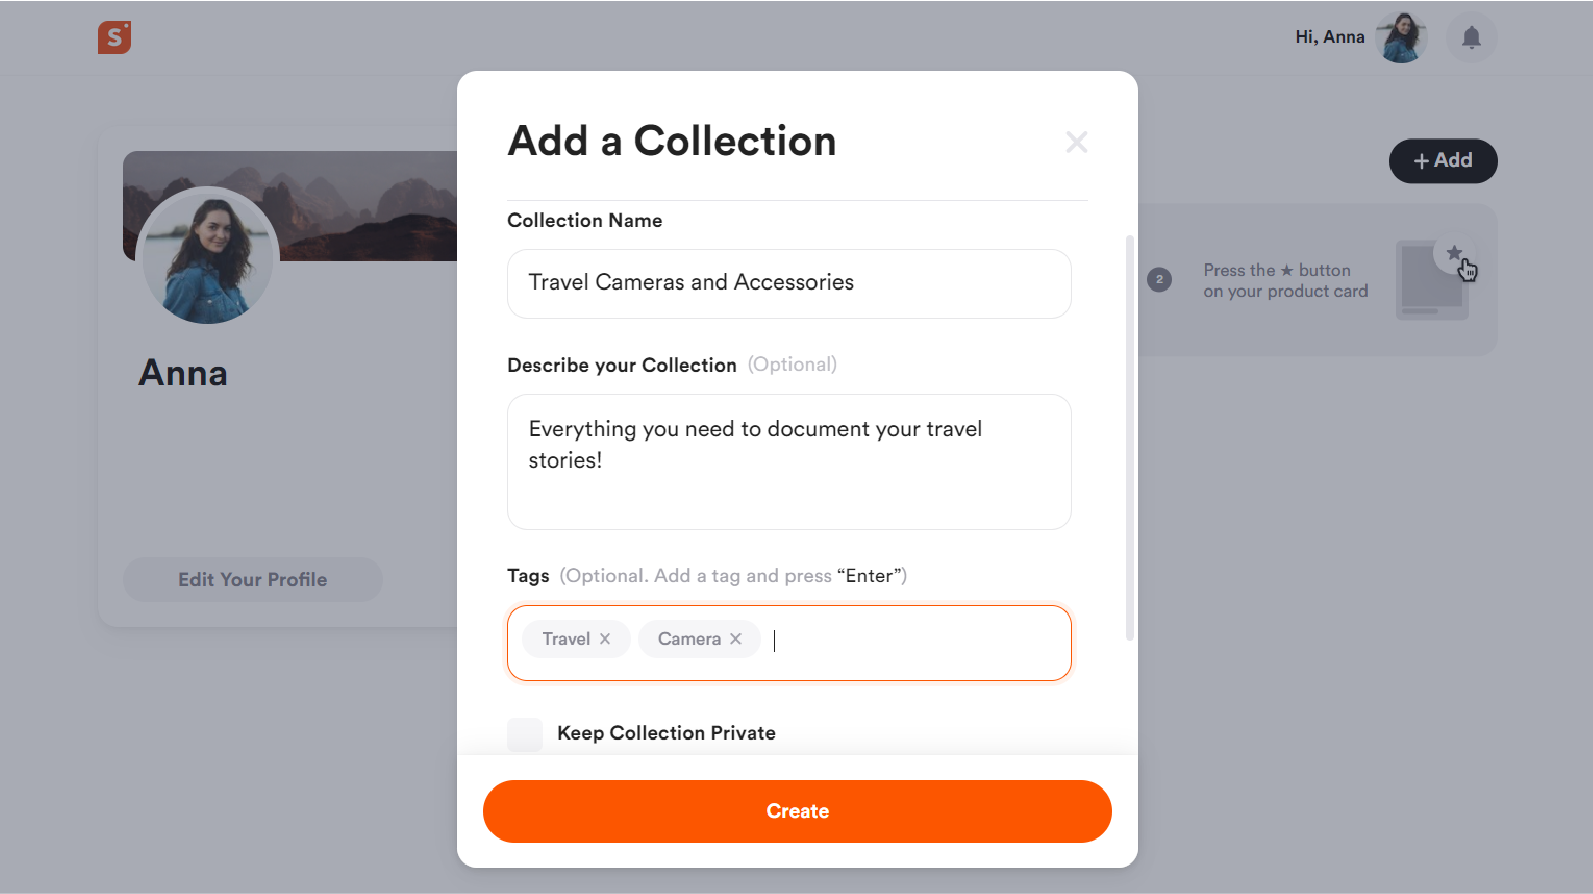Click the orange S logo icon
The image size is (1593, 894).
point(114,37)
